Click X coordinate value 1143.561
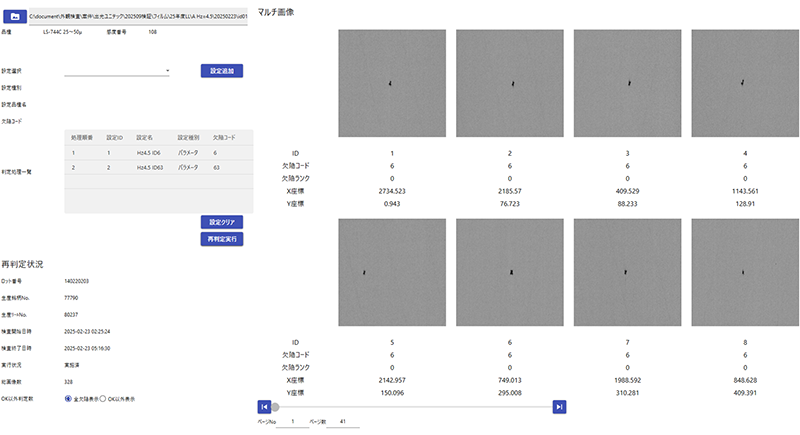This screenshot has height=435, width=800. [745, 191]
